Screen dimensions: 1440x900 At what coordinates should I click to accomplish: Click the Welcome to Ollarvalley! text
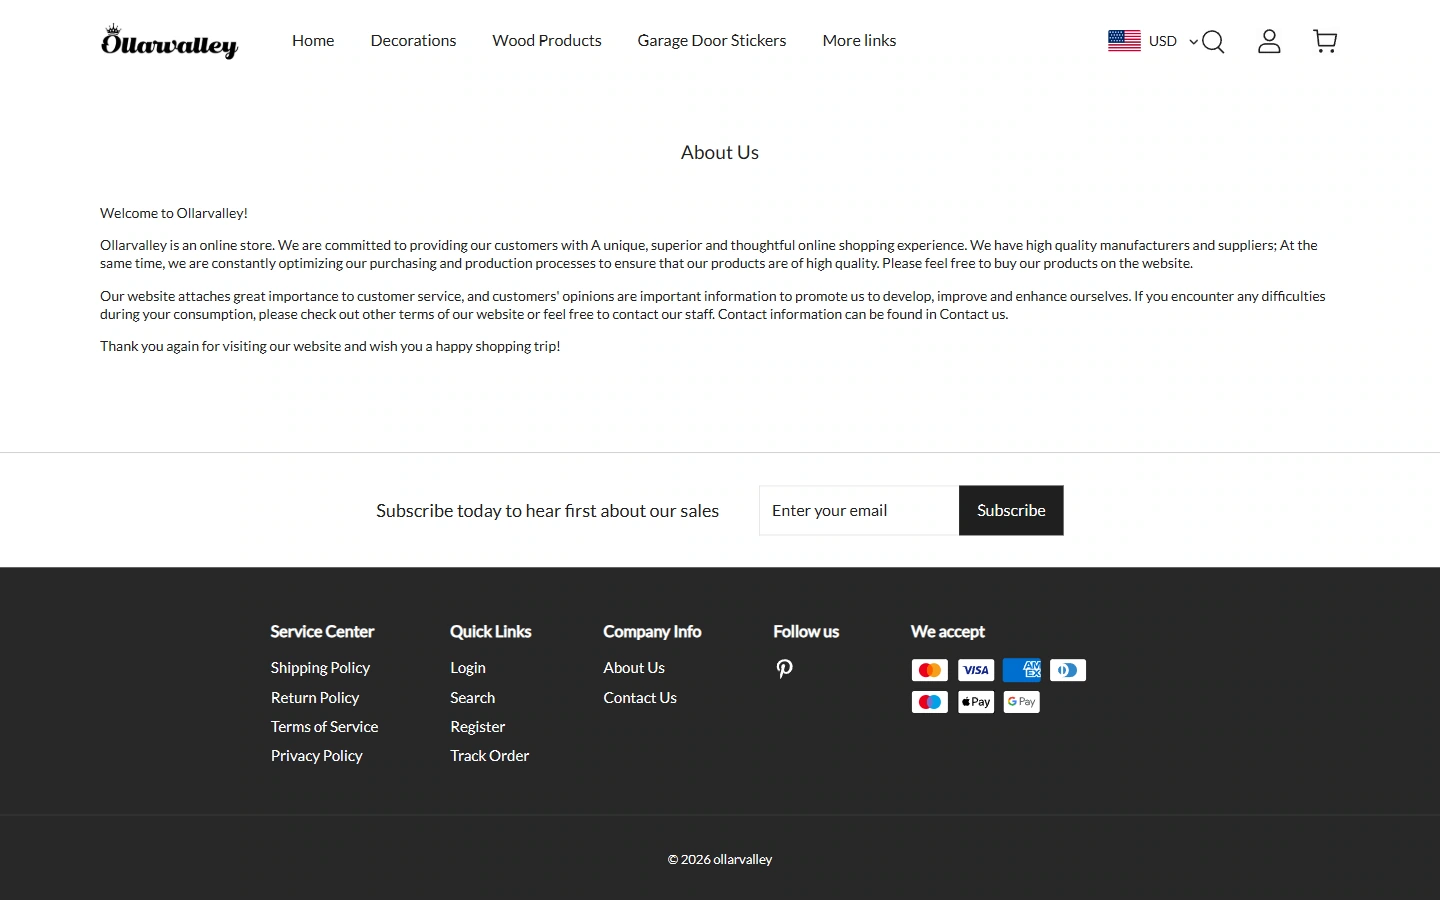point(174,213)
